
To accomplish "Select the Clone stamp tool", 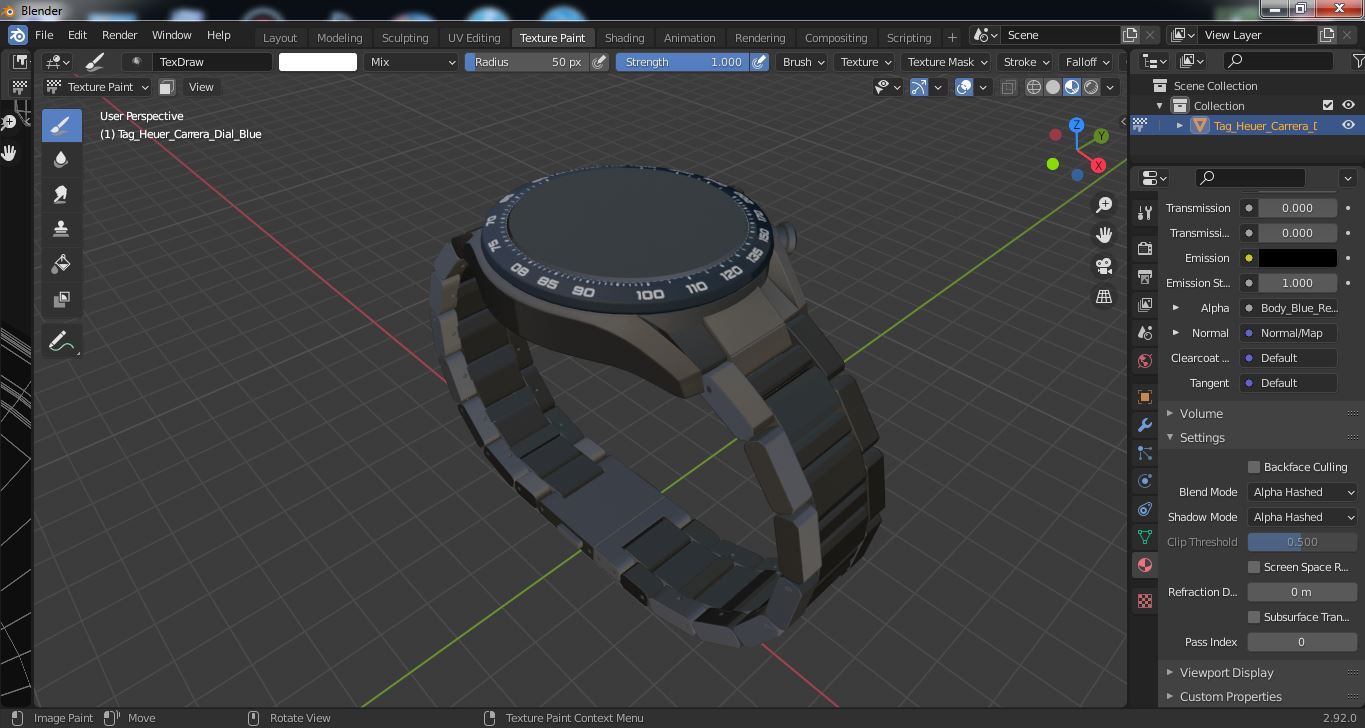I will click(61, 230).
